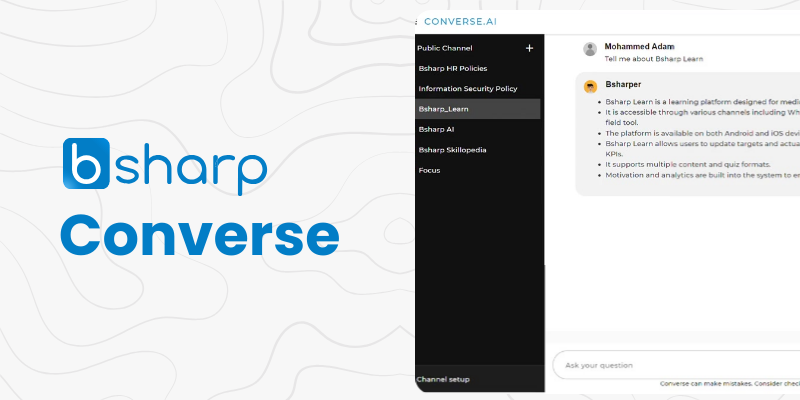This screenshot has width=800, height=400.
Task: Click the CONVERSE.AI header logo
Action: 460,21
